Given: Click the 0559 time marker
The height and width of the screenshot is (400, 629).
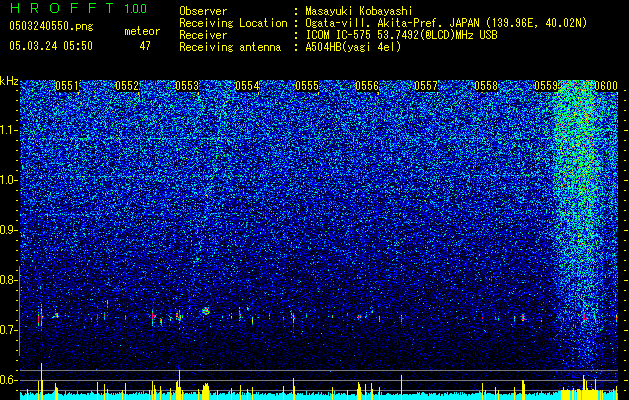Looking at the screenshot, I should (546, 86).
